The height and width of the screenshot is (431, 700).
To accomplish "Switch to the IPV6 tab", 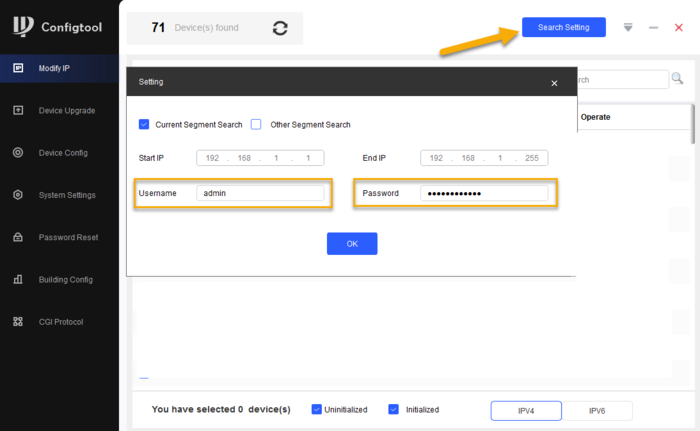I will [x=597, y=410].
